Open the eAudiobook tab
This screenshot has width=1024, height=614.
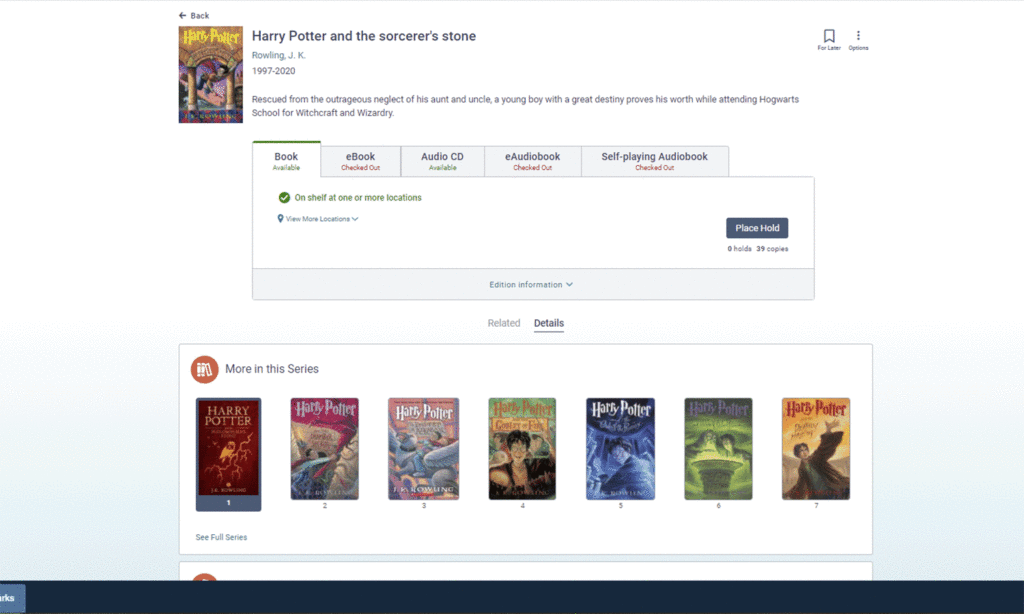(x=532, y=161)
